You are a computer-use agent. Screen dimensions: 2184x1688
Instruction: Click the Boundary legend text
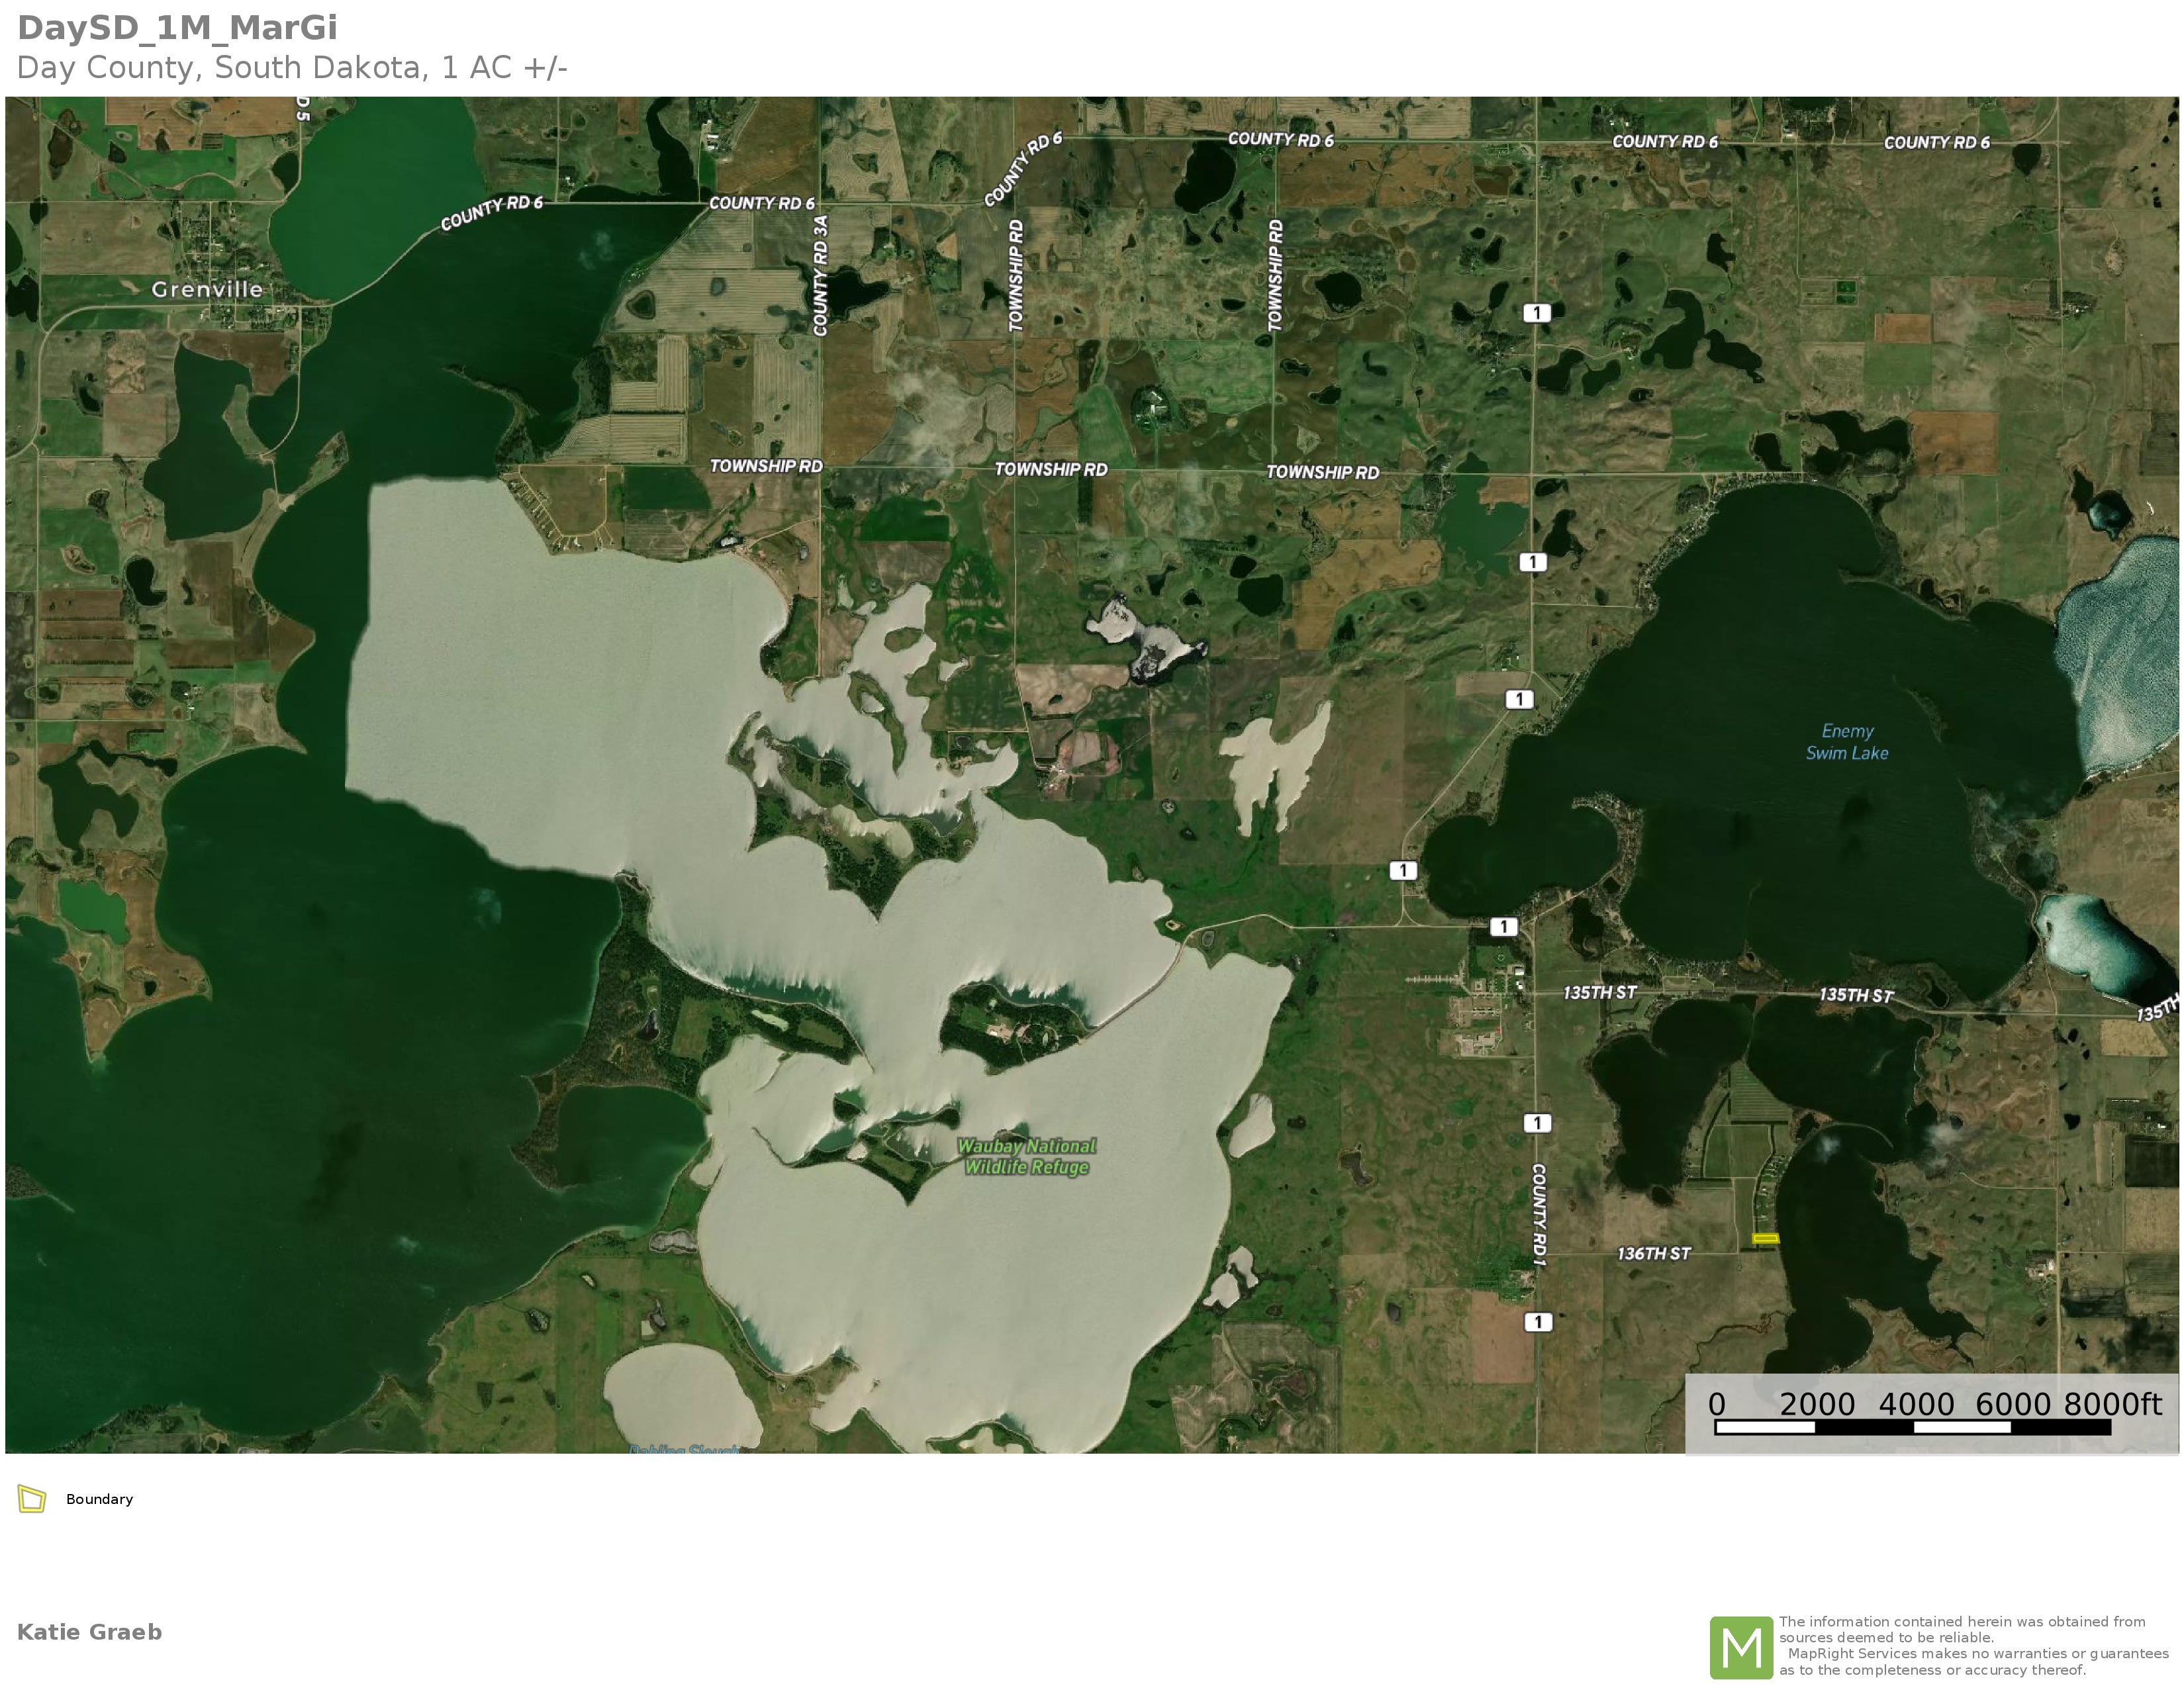(x=99, y=1499)
